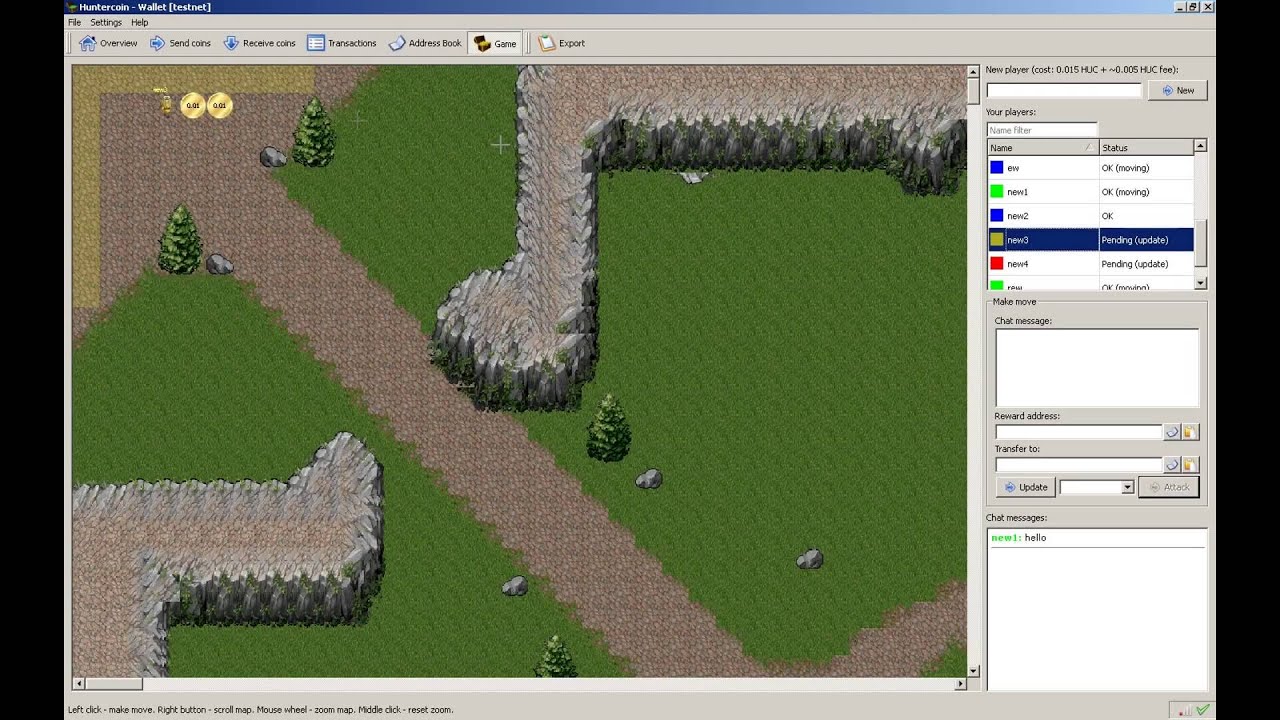Sort players by Status column
Screen dimensions: 1280x720
pyautogui.click(x=1146, y=148)
